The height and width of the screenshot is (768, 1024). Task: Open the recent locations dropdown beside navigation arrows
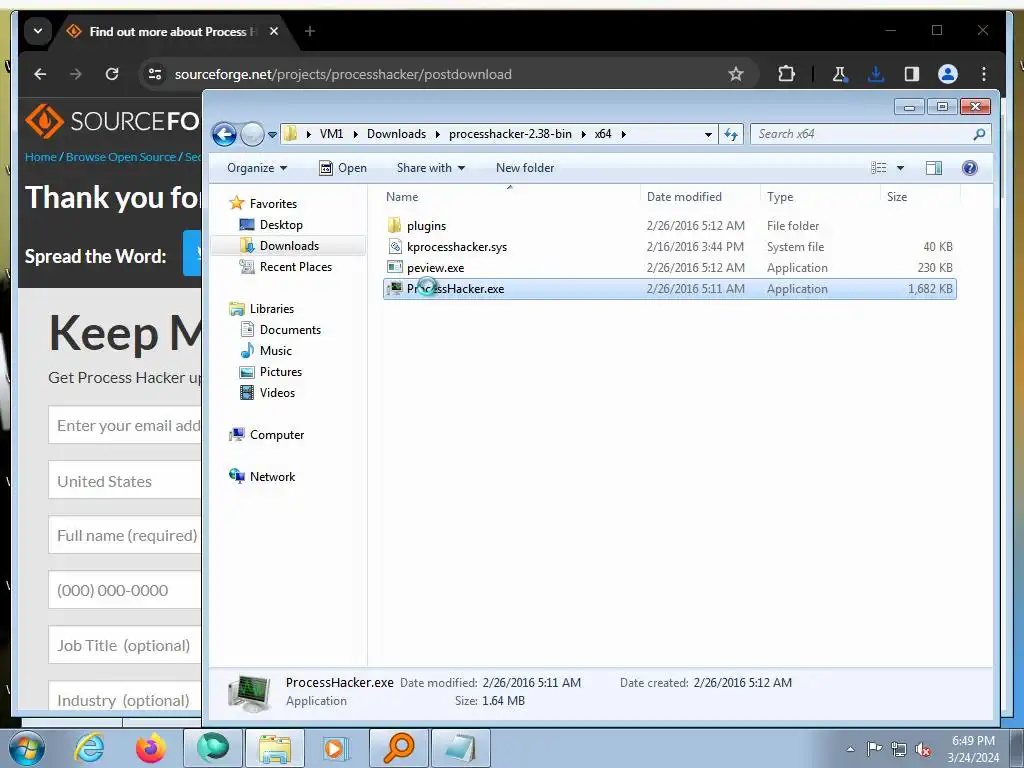(x=272, y=135)
